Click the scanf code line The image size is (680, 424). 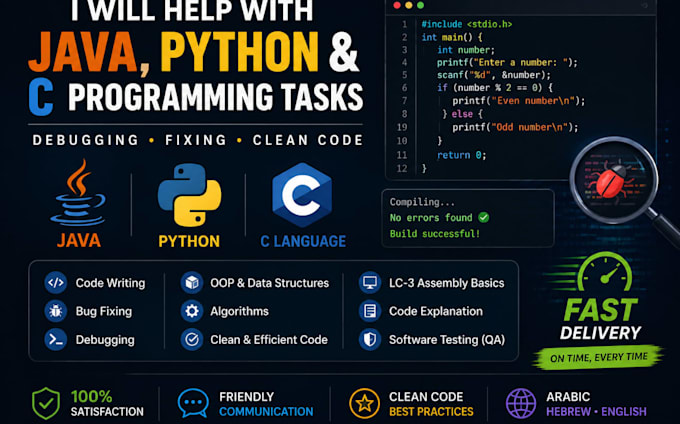coord(494,75)
